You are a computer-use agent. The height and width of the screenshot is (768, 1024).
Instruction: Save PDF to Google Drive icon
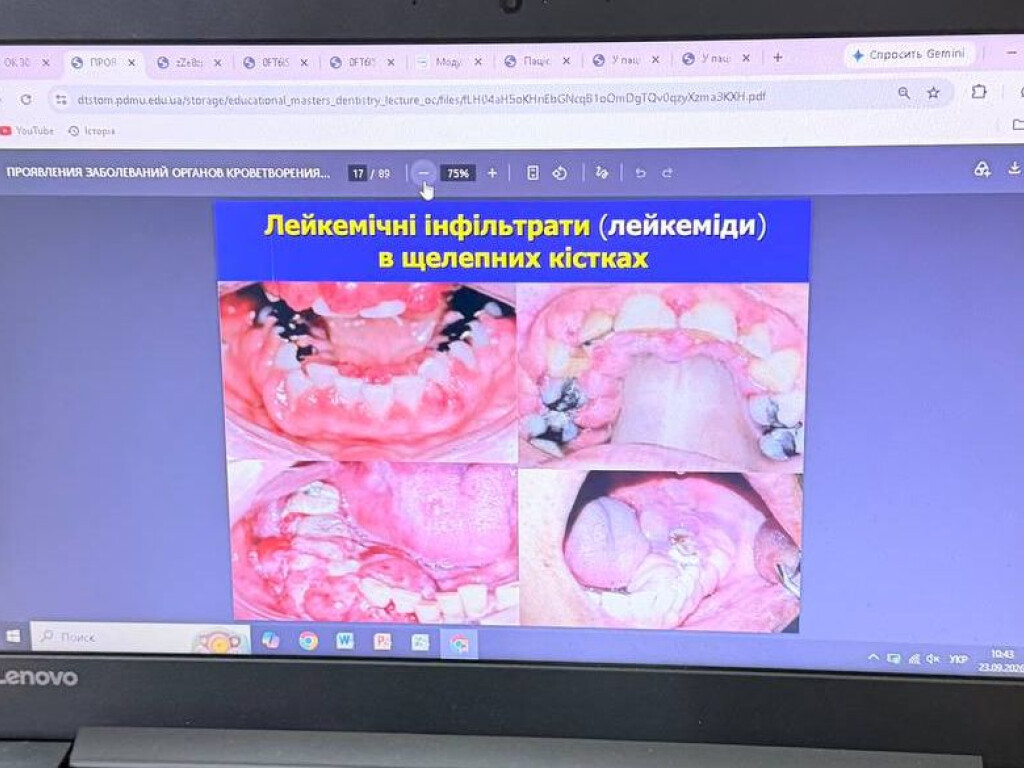point(982,170)
